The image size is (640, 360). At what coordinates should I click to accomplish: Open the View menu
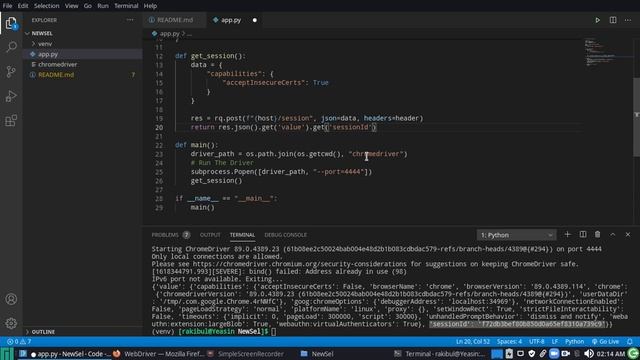(71, 6)
